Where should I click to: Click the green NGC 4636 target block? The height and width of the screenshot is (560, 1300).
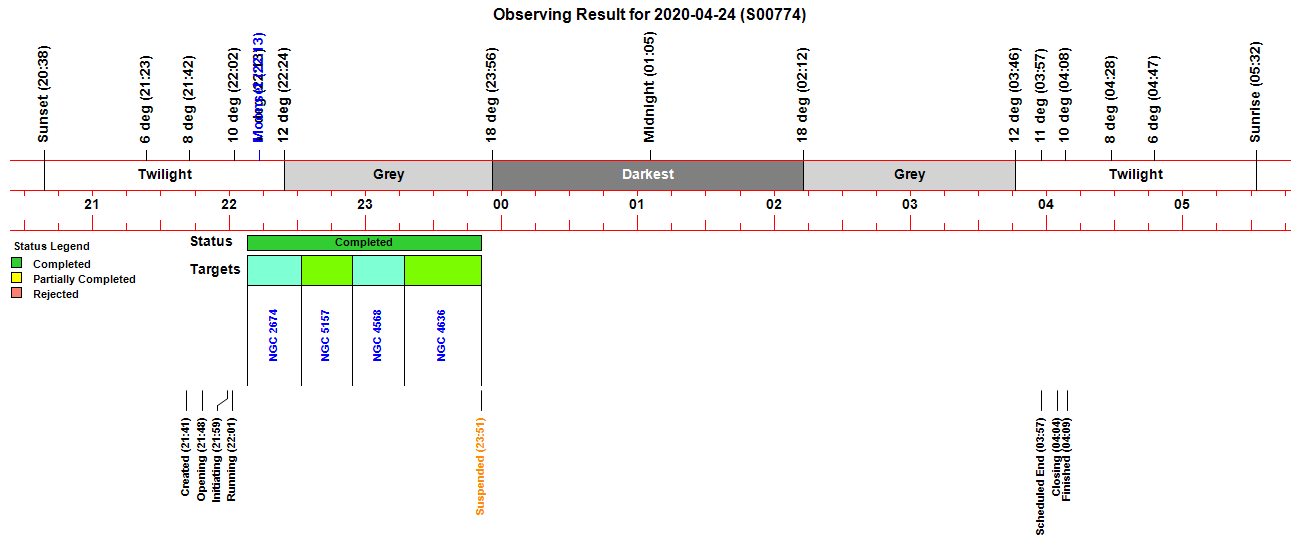click(x=443, y=271)
